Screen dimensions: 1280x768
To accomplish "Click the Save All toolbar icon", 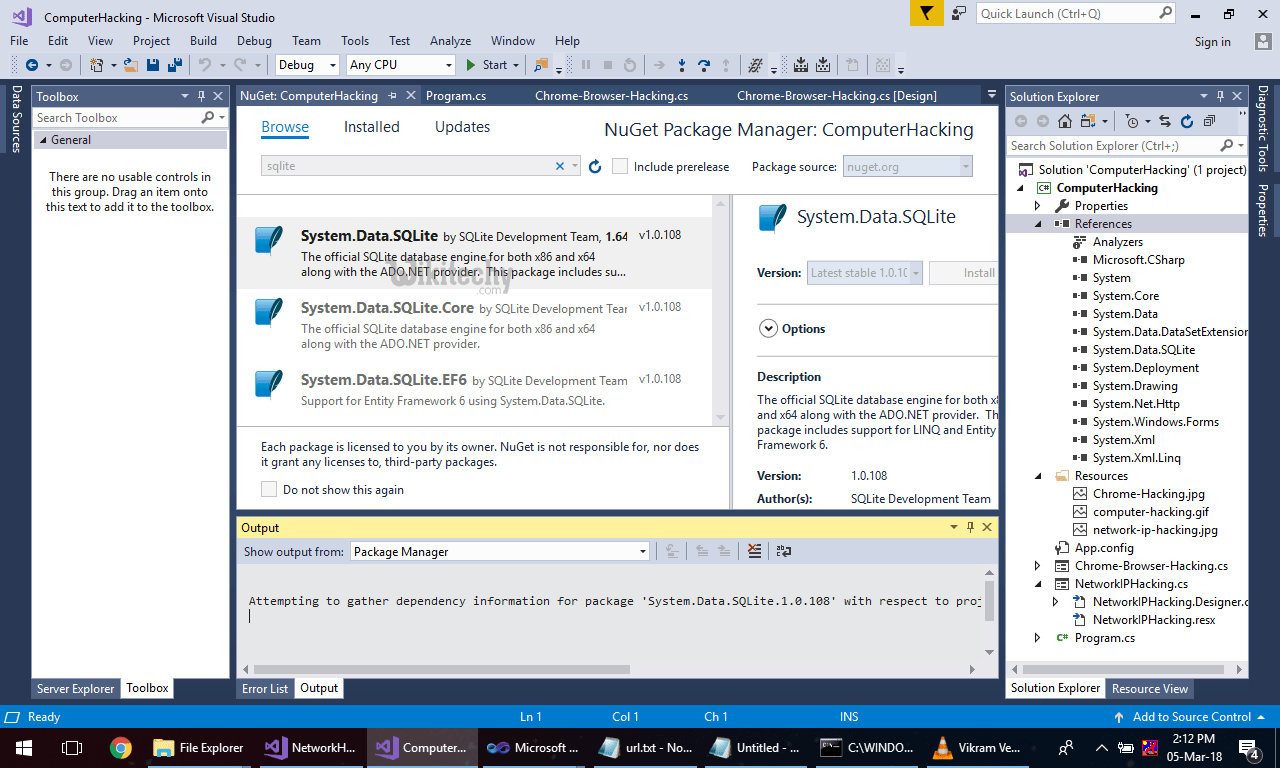I will (x=173, y=65).
